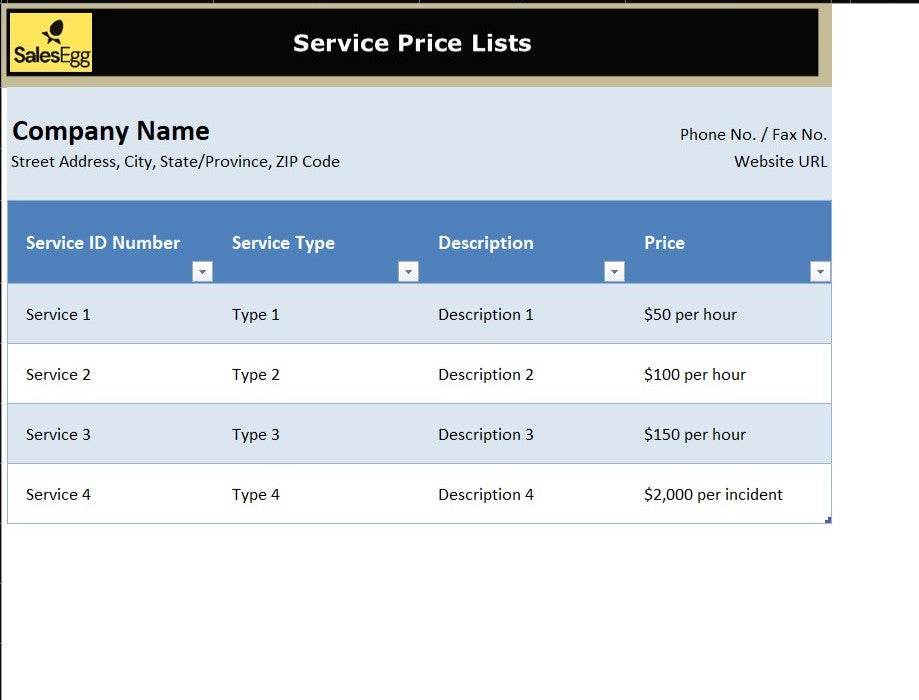Select the Company Name cell
Image resolution: width=919 pixels, height=700 pixels.
[x=111, y=131]
